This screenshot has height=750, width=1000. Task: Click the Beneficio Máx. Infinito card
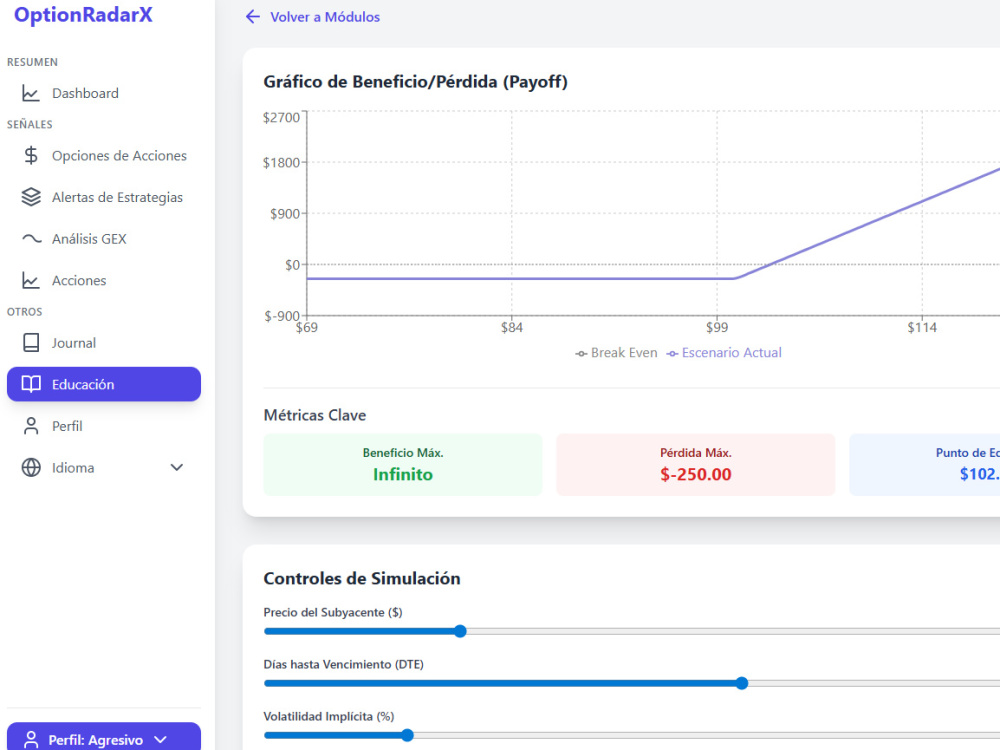tap(403, 465)
